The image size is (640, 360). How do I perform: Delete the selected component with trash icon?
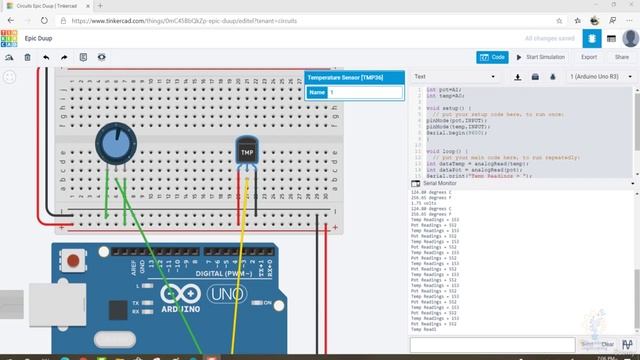(x=27, y=58)
